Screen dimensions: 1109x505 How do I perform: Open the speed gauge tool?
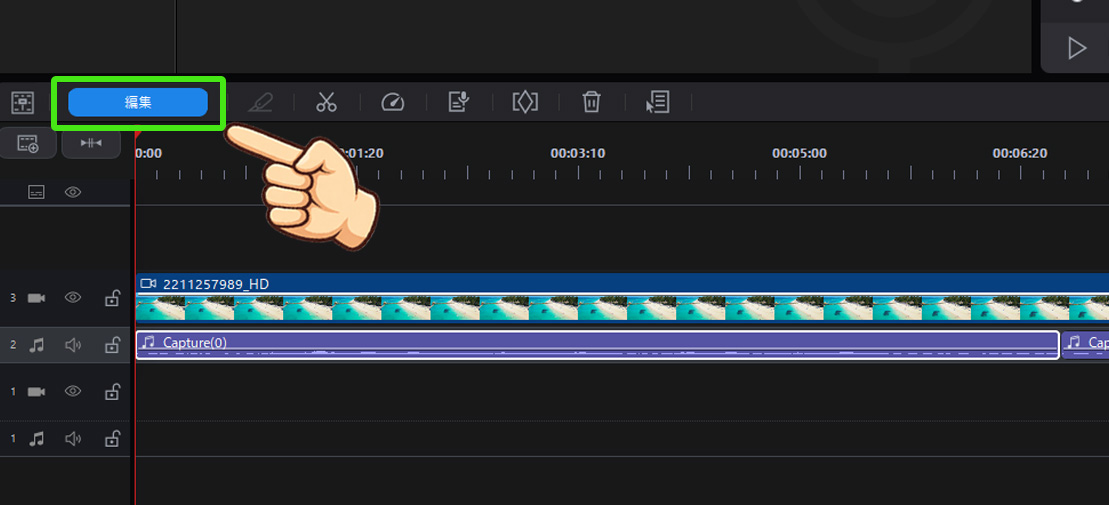pos(393,102)
